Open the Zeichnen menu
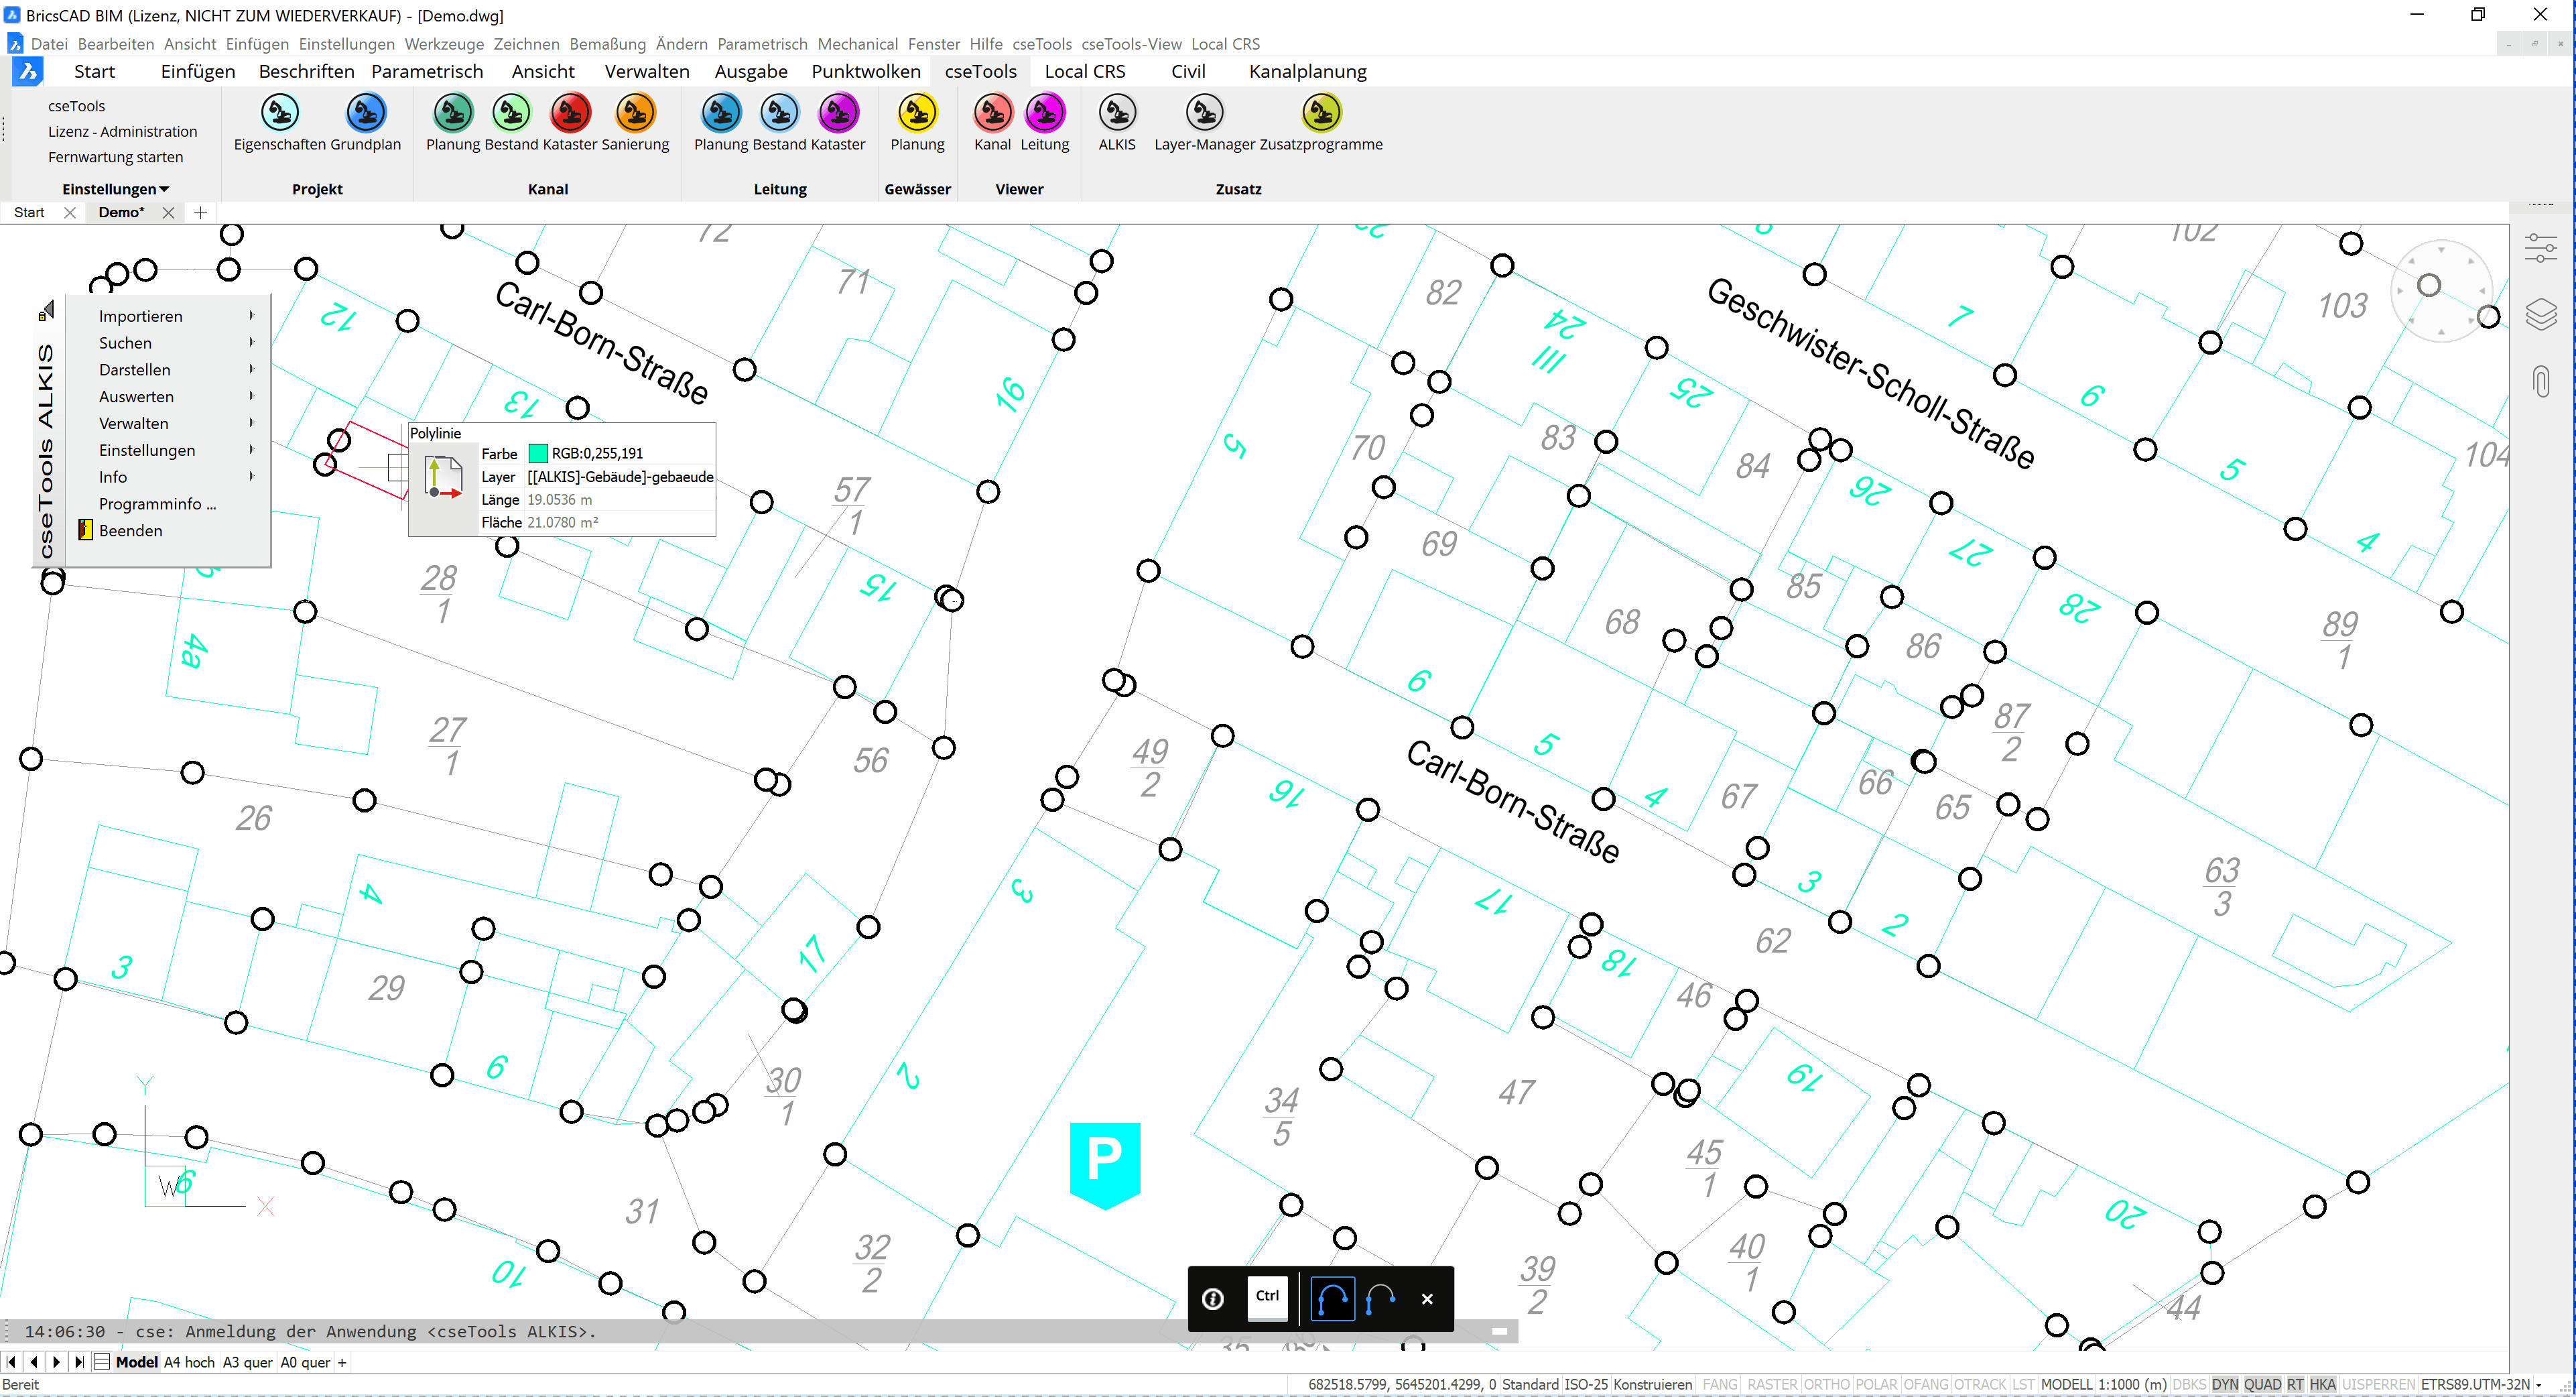Screen dimensions: 2576x1397 pyautogui.click(x=526, y=44)
